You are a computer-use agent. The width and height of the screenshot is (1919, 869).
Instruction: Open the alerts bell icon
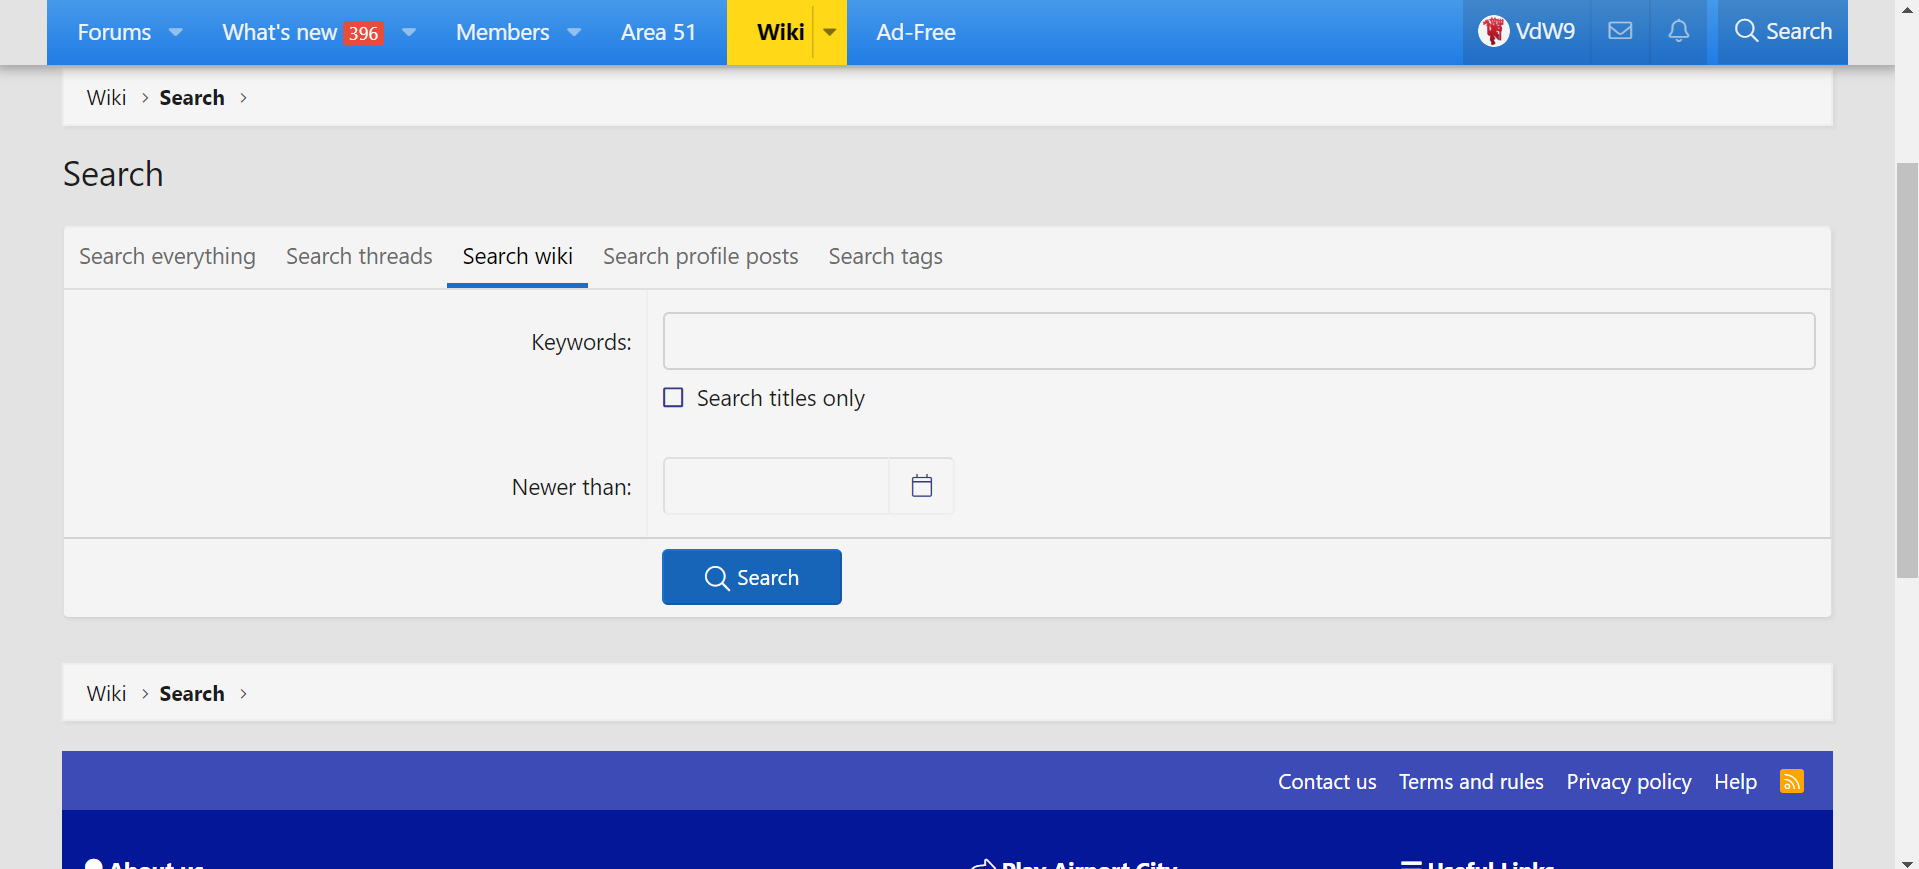click(x=1678, y=32)
